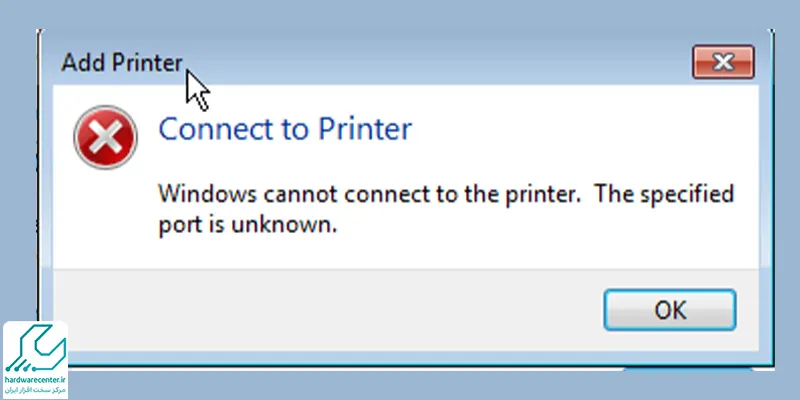Click the hardwarecenter circuit logo icon

click(x=35, y=348)
